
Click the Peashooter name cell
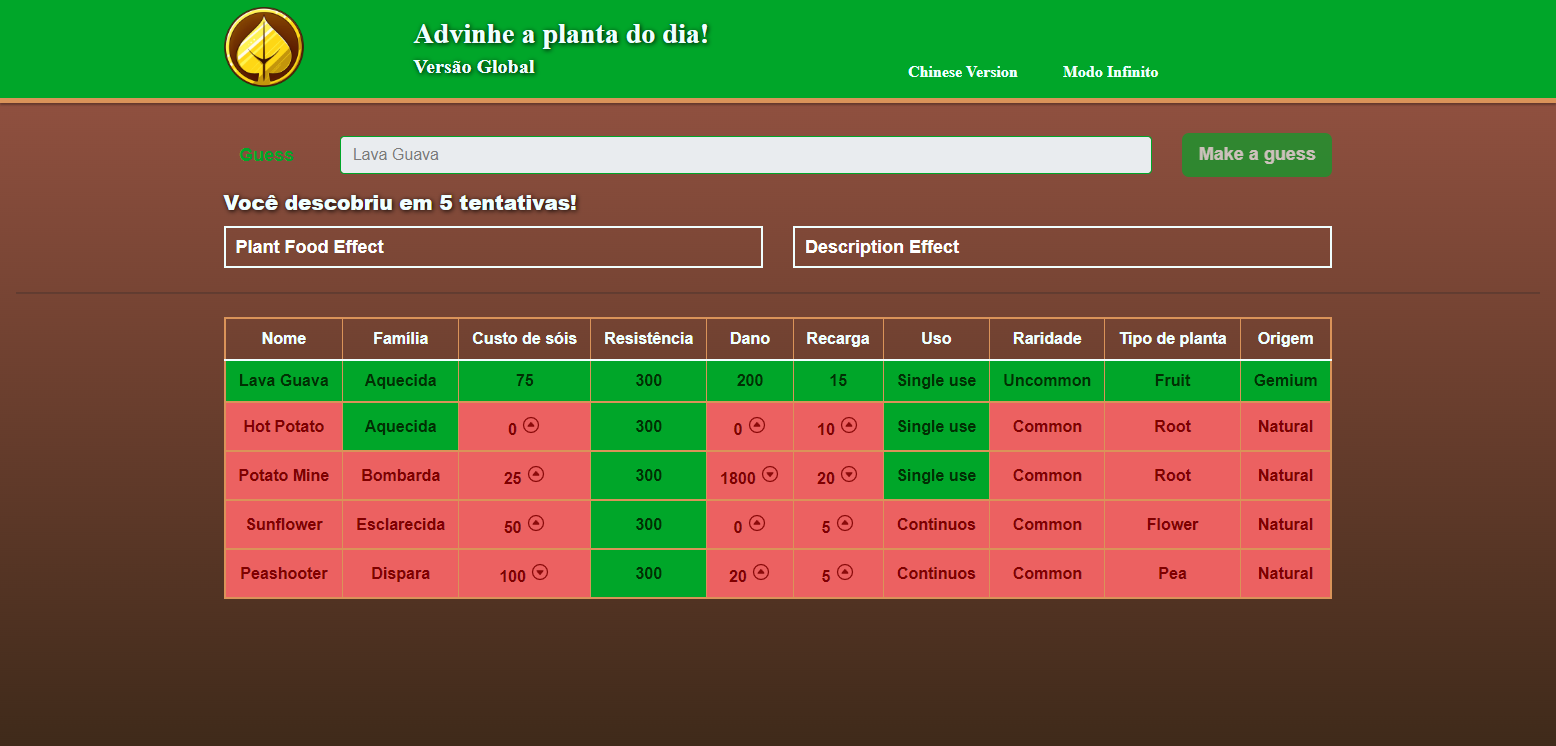(284, 574)
